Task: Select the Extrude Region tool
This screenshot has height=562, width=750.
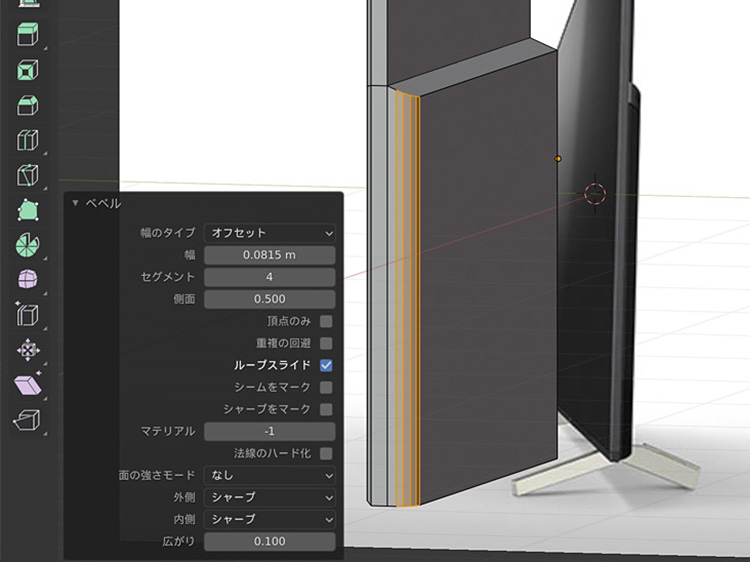Action: pos(28,37)
